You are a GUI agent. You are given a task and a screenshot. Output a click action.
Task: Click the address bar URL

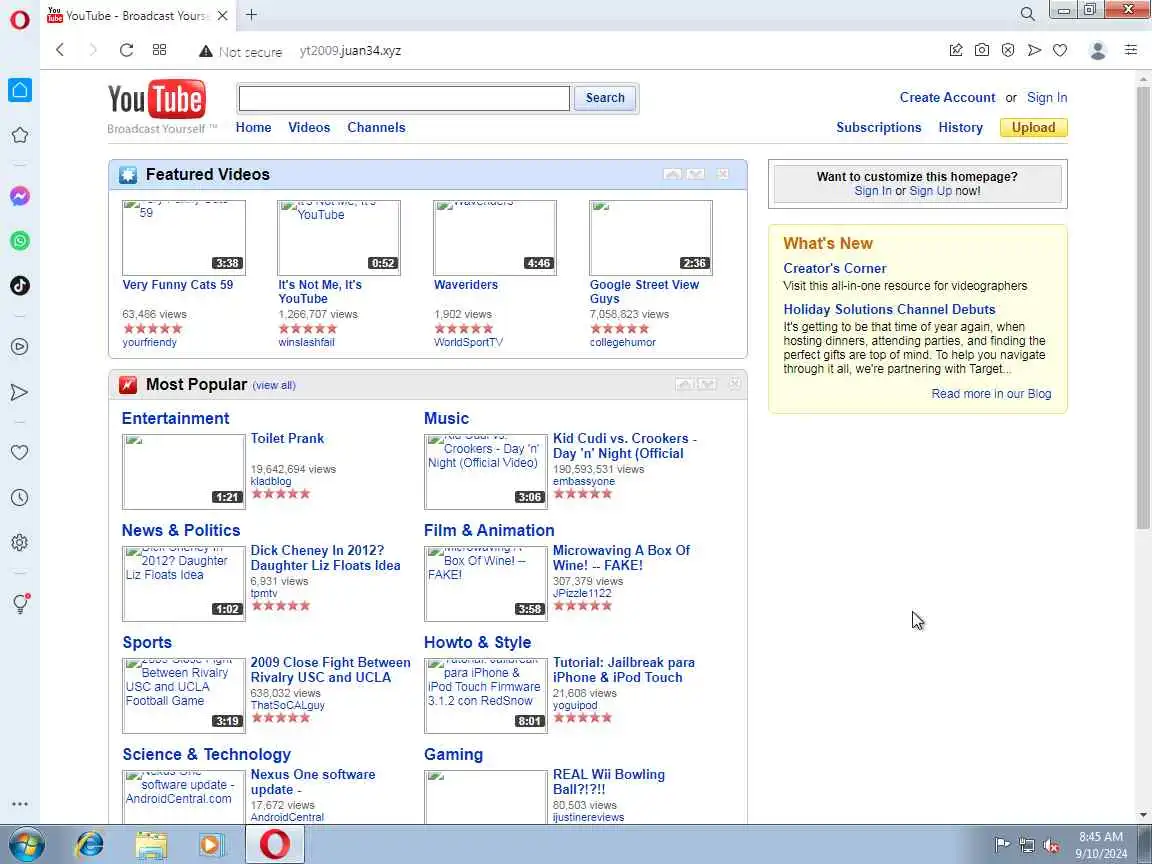350,51
